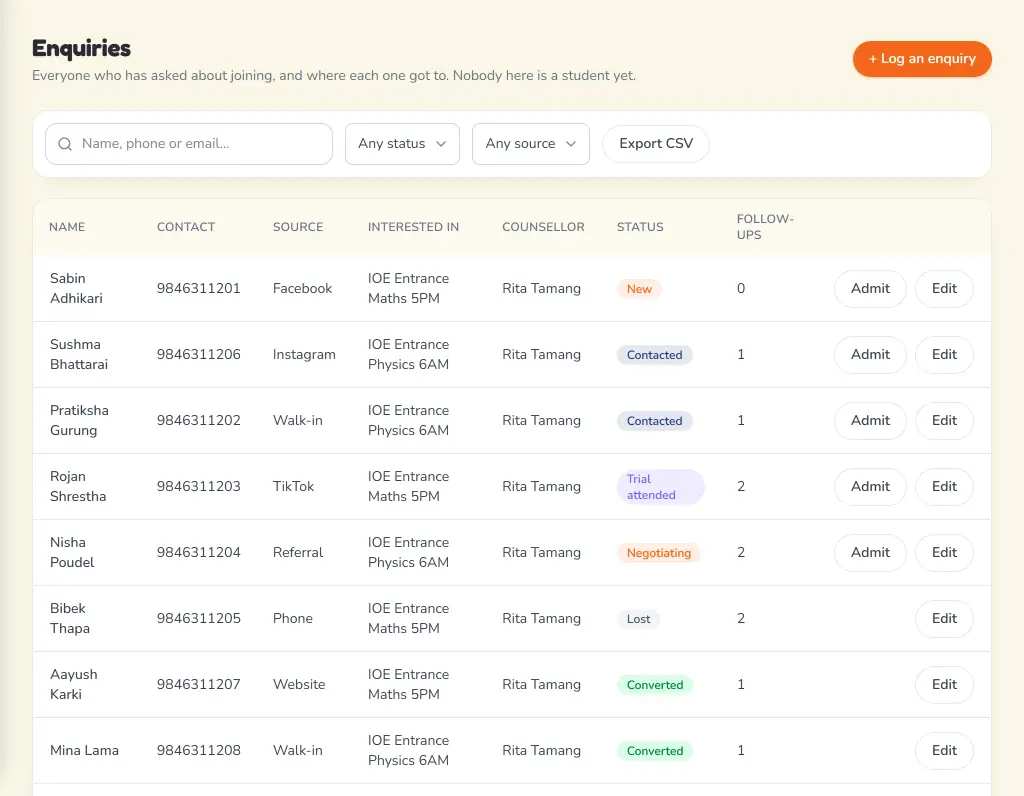Image resolution: width=1024 pixels, height=796 pixels.
Task: Click the New status badge for Sabin Adhikari
Action: tap(639, 289)
